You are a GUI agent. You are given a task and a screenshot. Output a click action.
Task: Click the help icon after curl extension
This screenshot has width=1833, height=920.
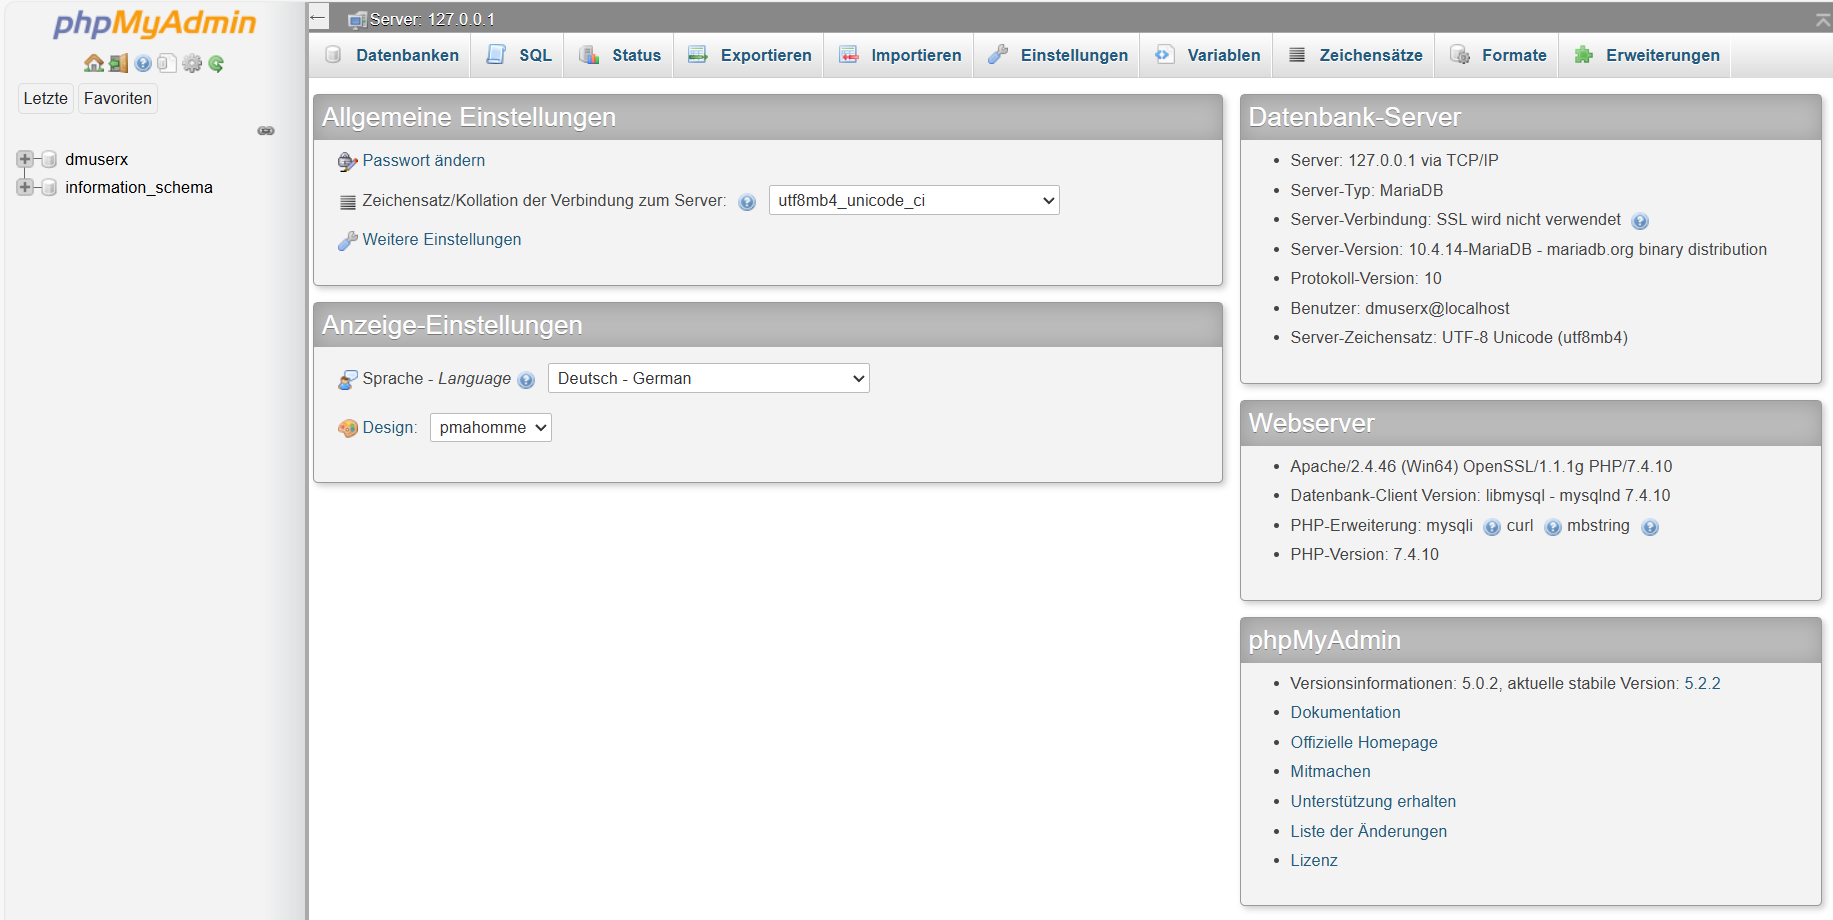(1553, 527)
